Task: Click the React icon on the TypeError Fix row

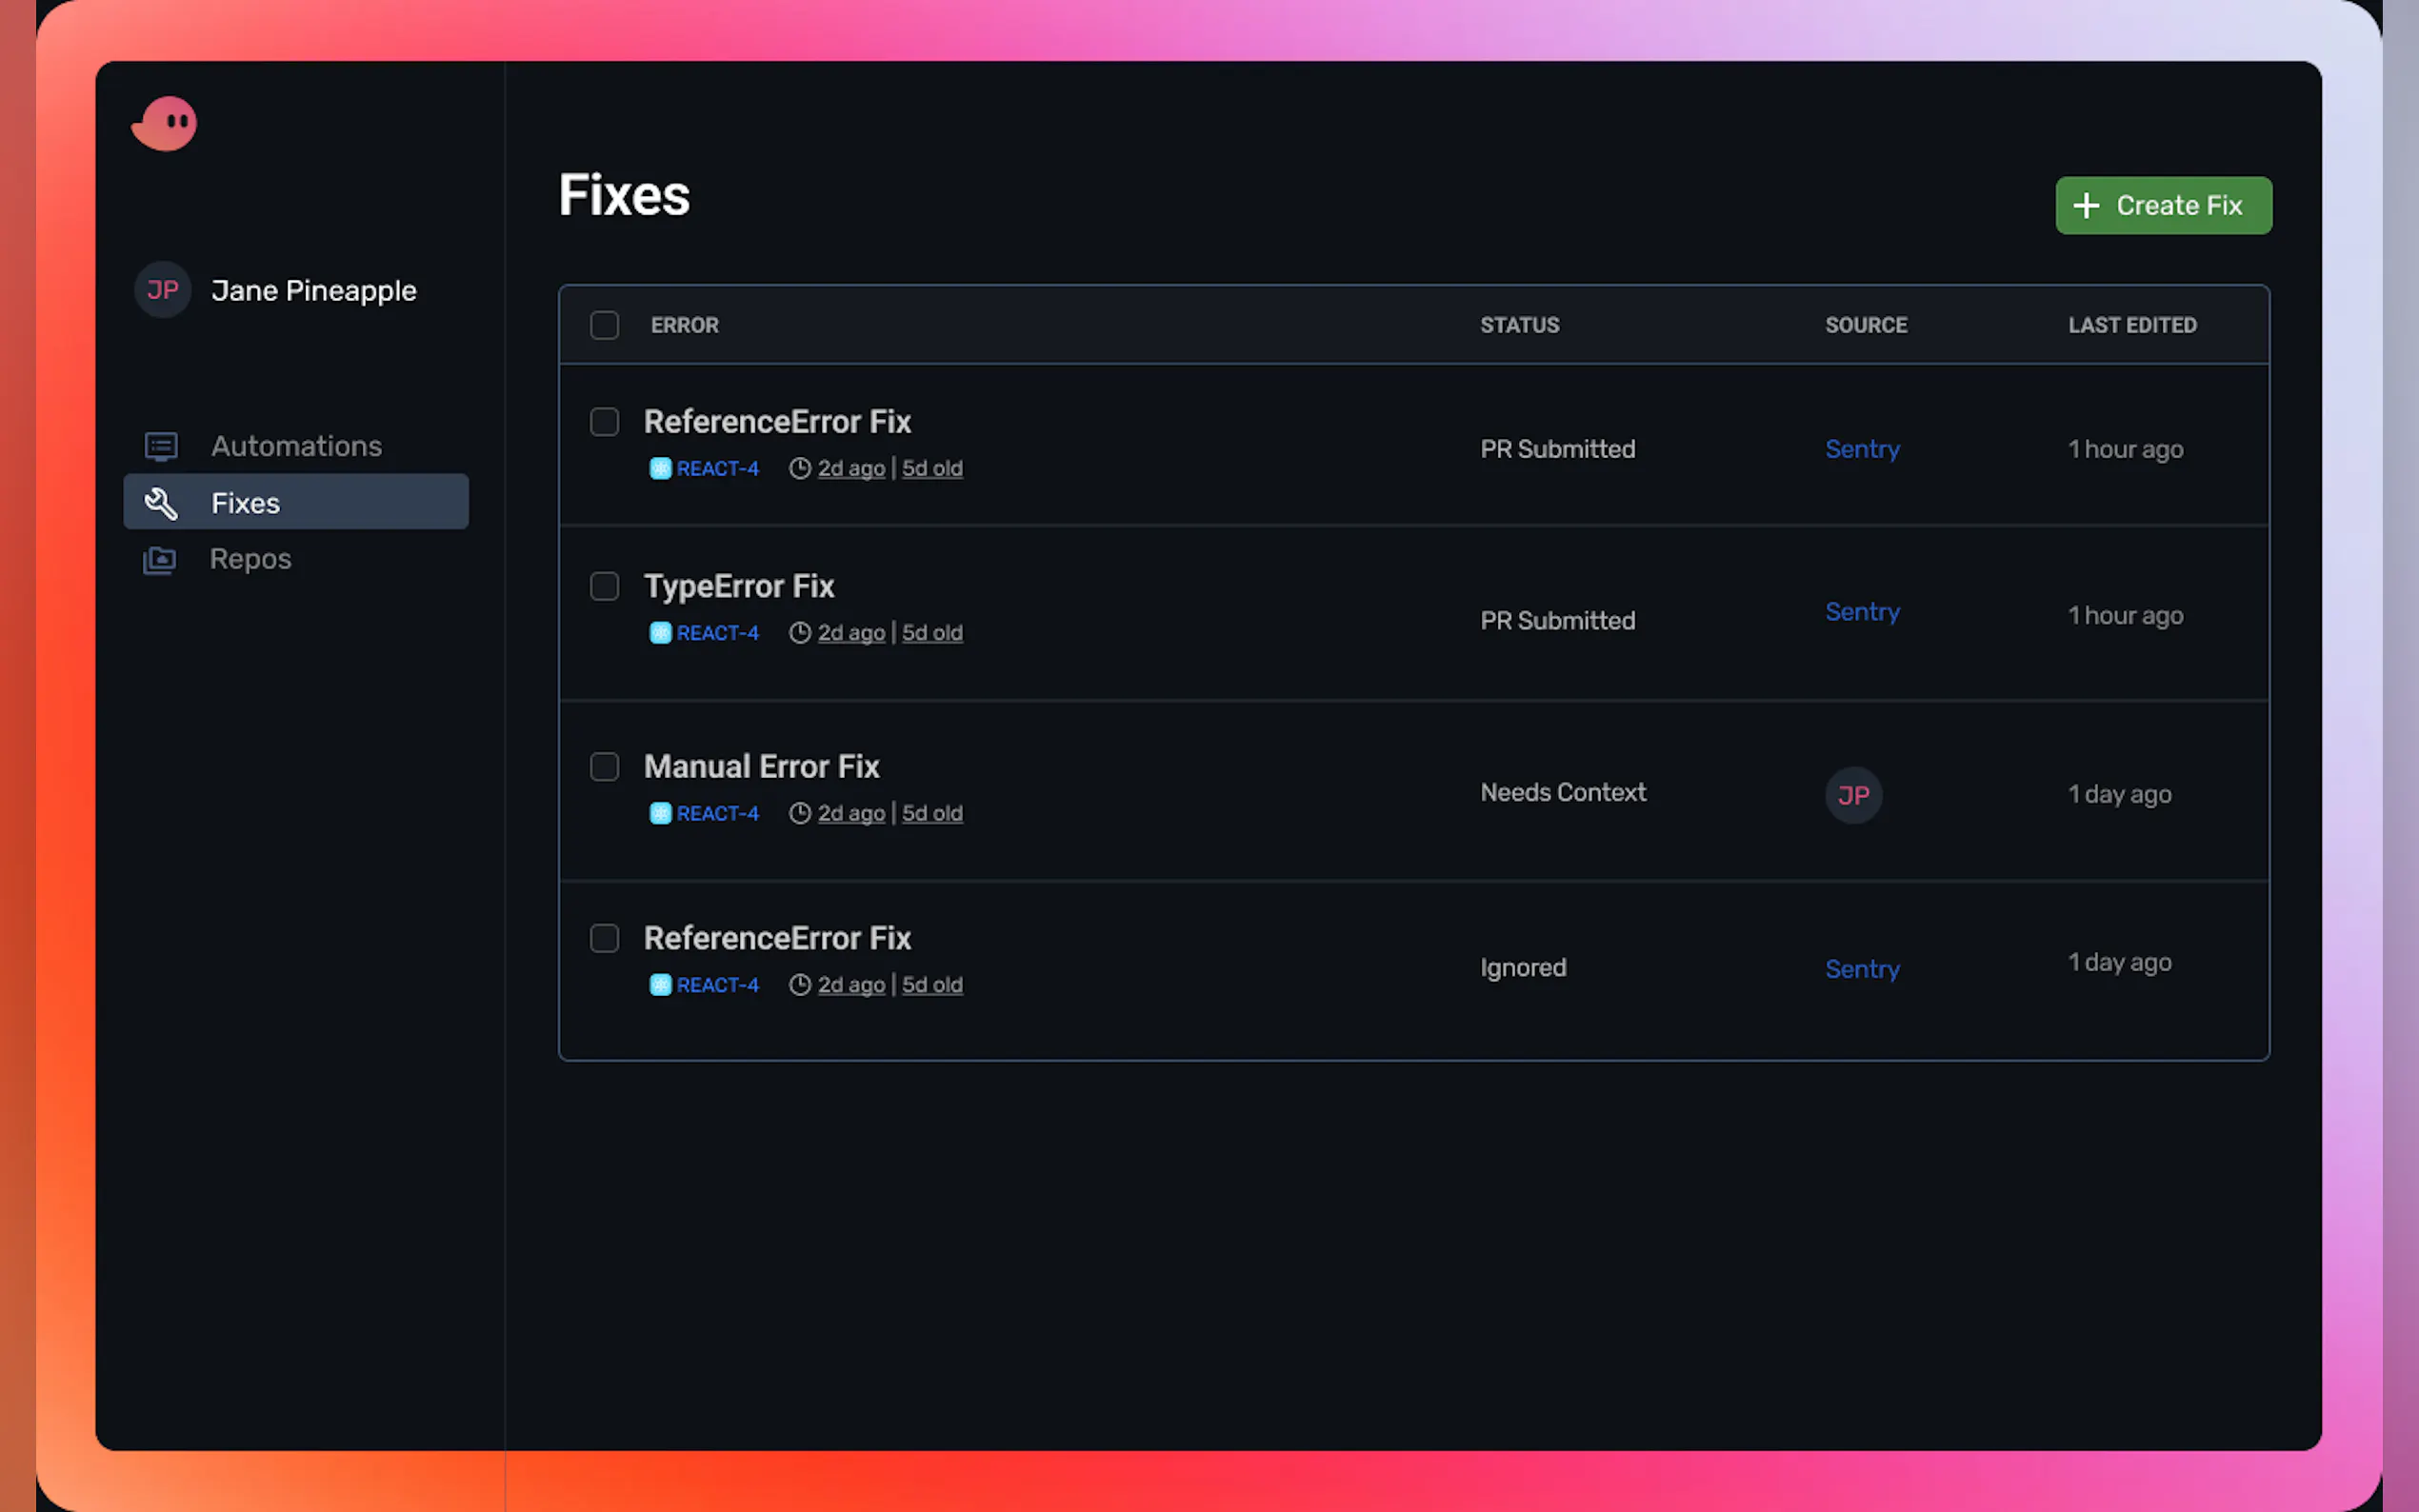Action: click(660, 633)
